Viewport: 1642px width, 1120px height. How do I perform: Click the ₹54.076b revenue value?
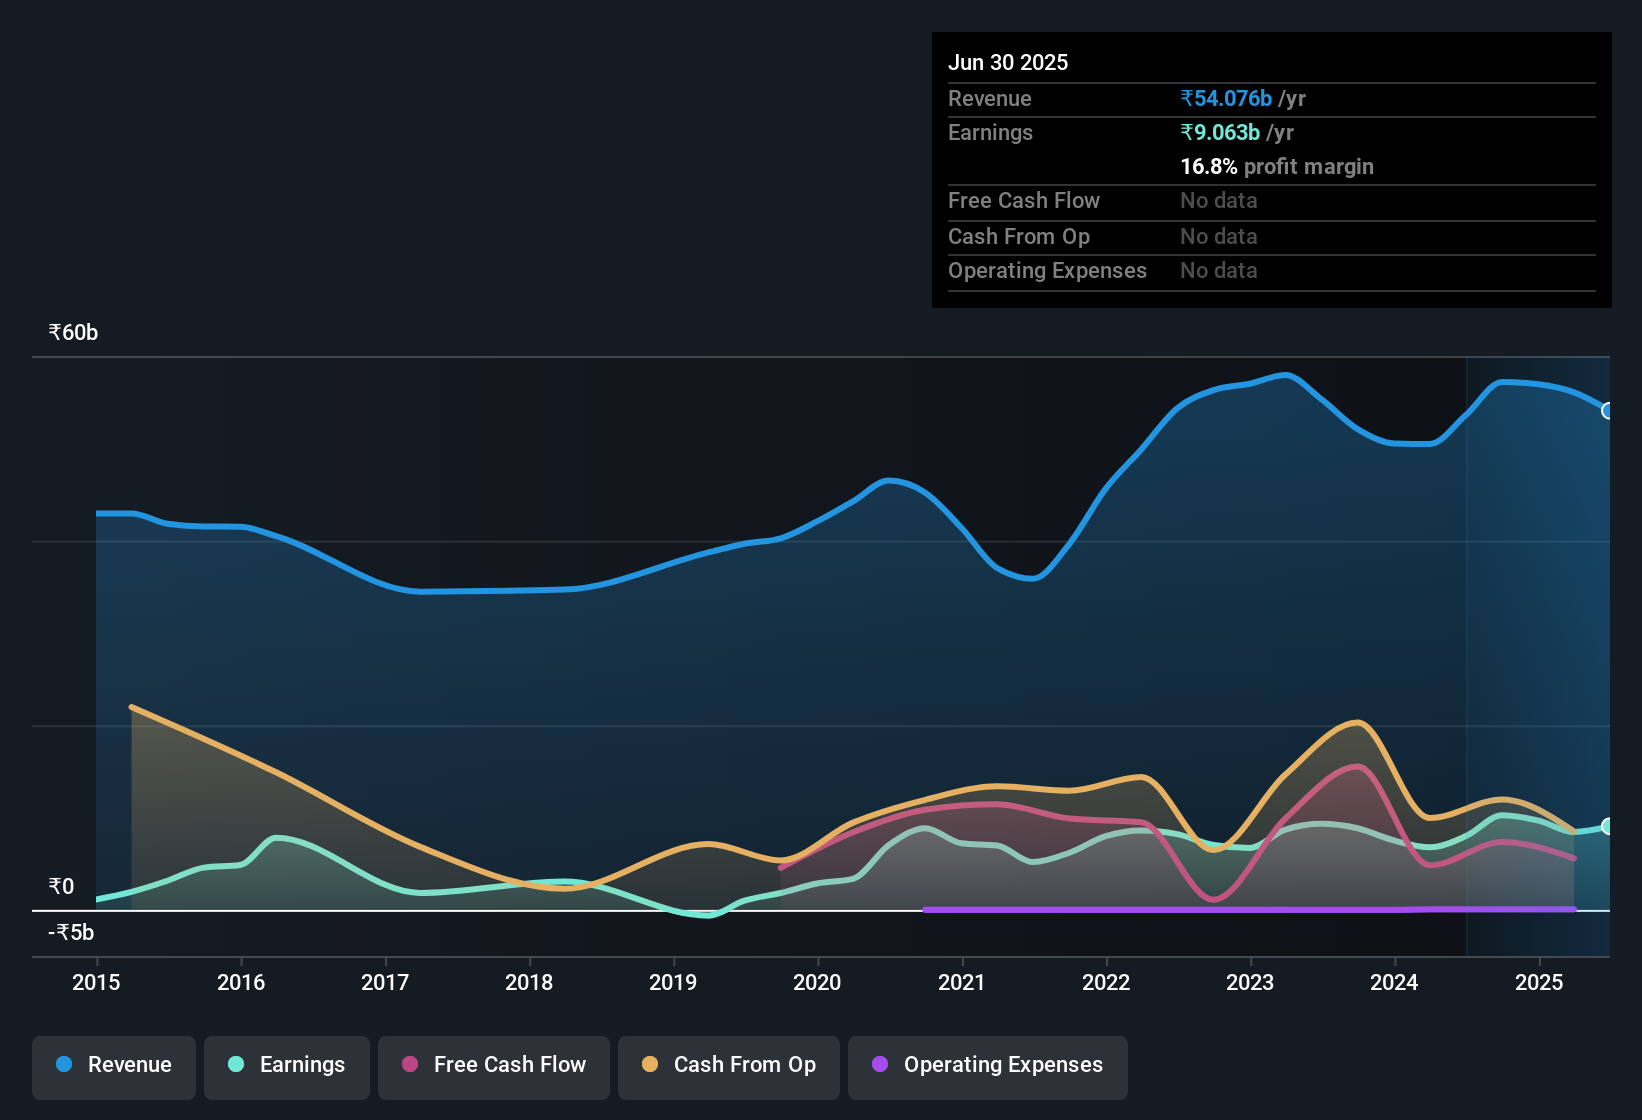(x=1227, y=98)
